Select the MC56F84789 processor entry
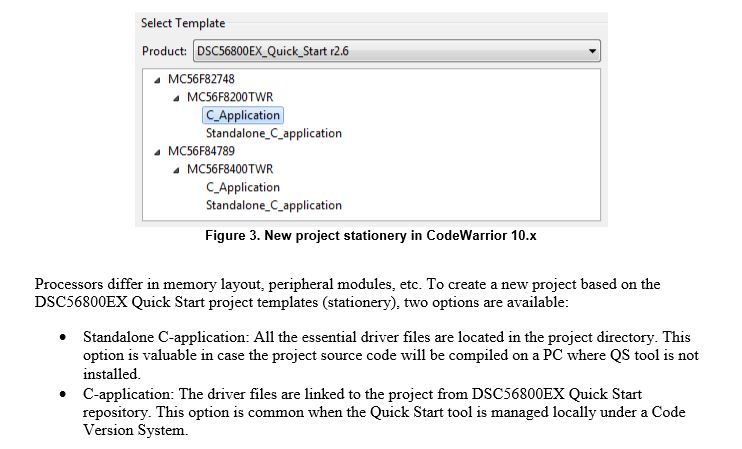 pos(201,151)
